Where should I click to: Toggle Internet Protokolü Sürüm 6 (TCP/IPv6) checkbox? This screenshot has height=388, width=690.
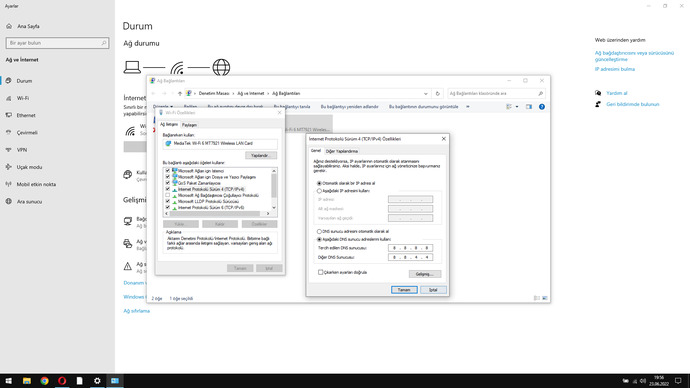(168, 207)
